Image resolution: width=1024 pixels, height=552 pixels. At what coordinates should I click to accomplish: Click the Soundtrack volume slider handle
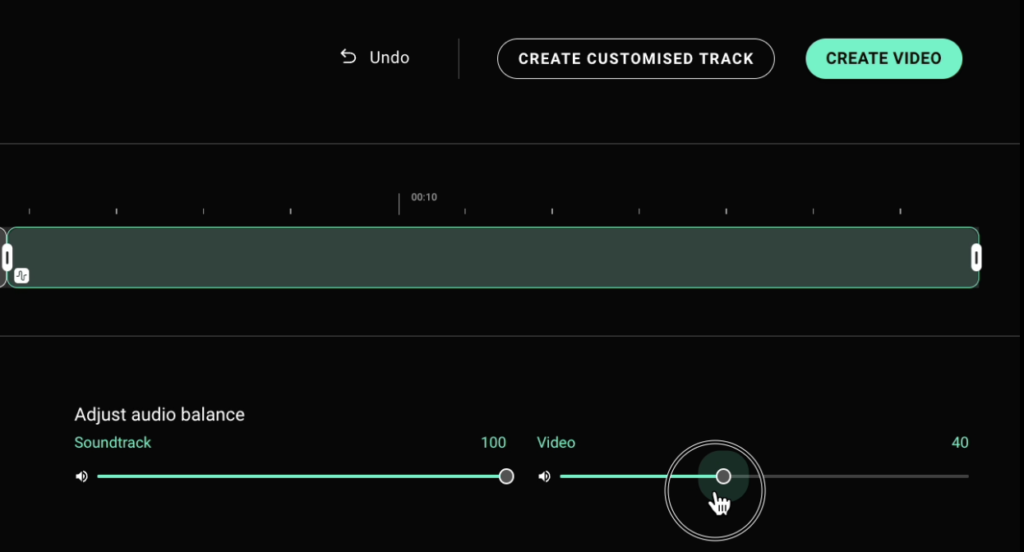pos(506,476)
